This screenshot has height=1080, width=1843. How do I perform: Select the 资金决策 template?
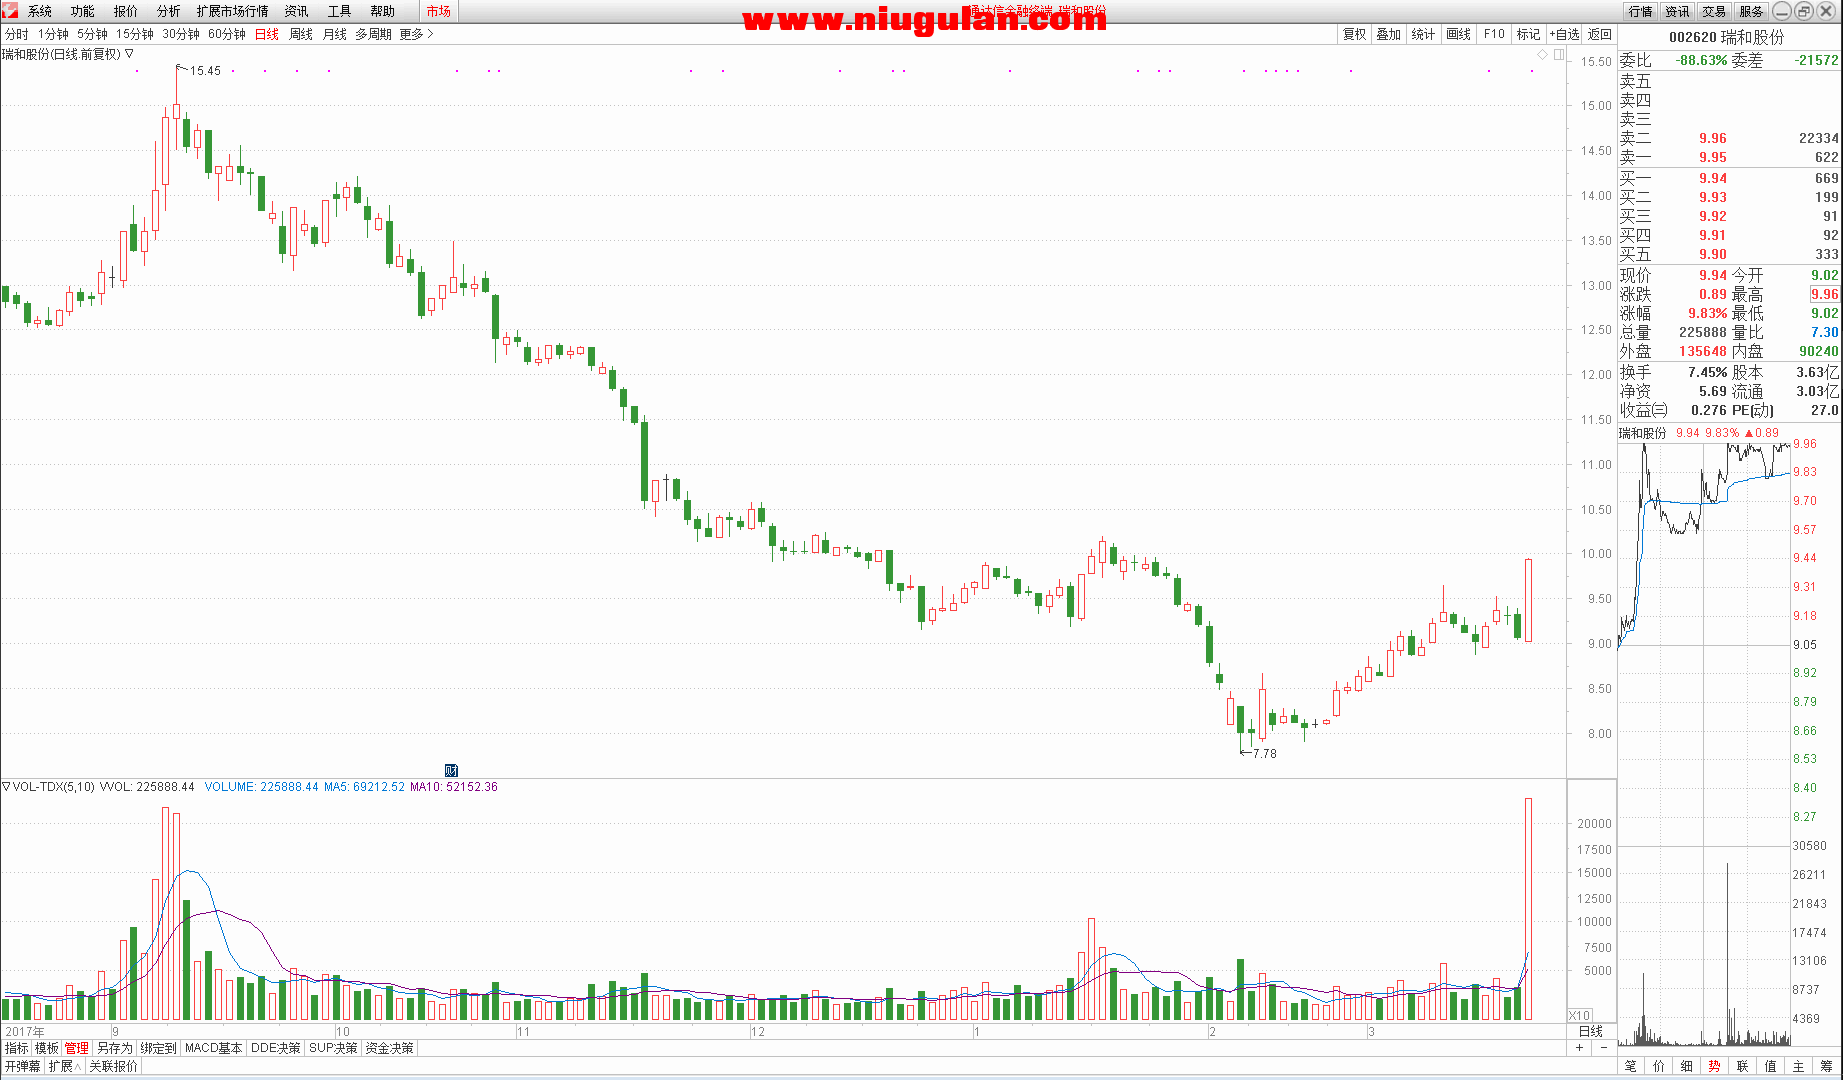click(389, 1048)
